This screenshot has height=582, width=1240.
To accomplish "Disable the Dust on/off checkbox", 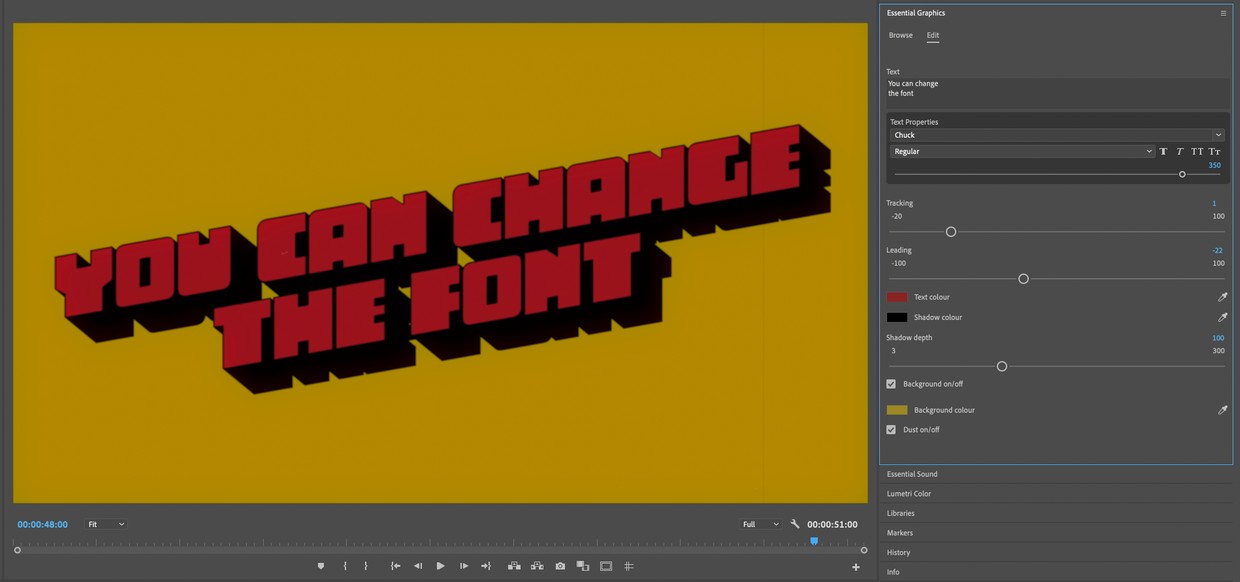I will coord(891,430).
